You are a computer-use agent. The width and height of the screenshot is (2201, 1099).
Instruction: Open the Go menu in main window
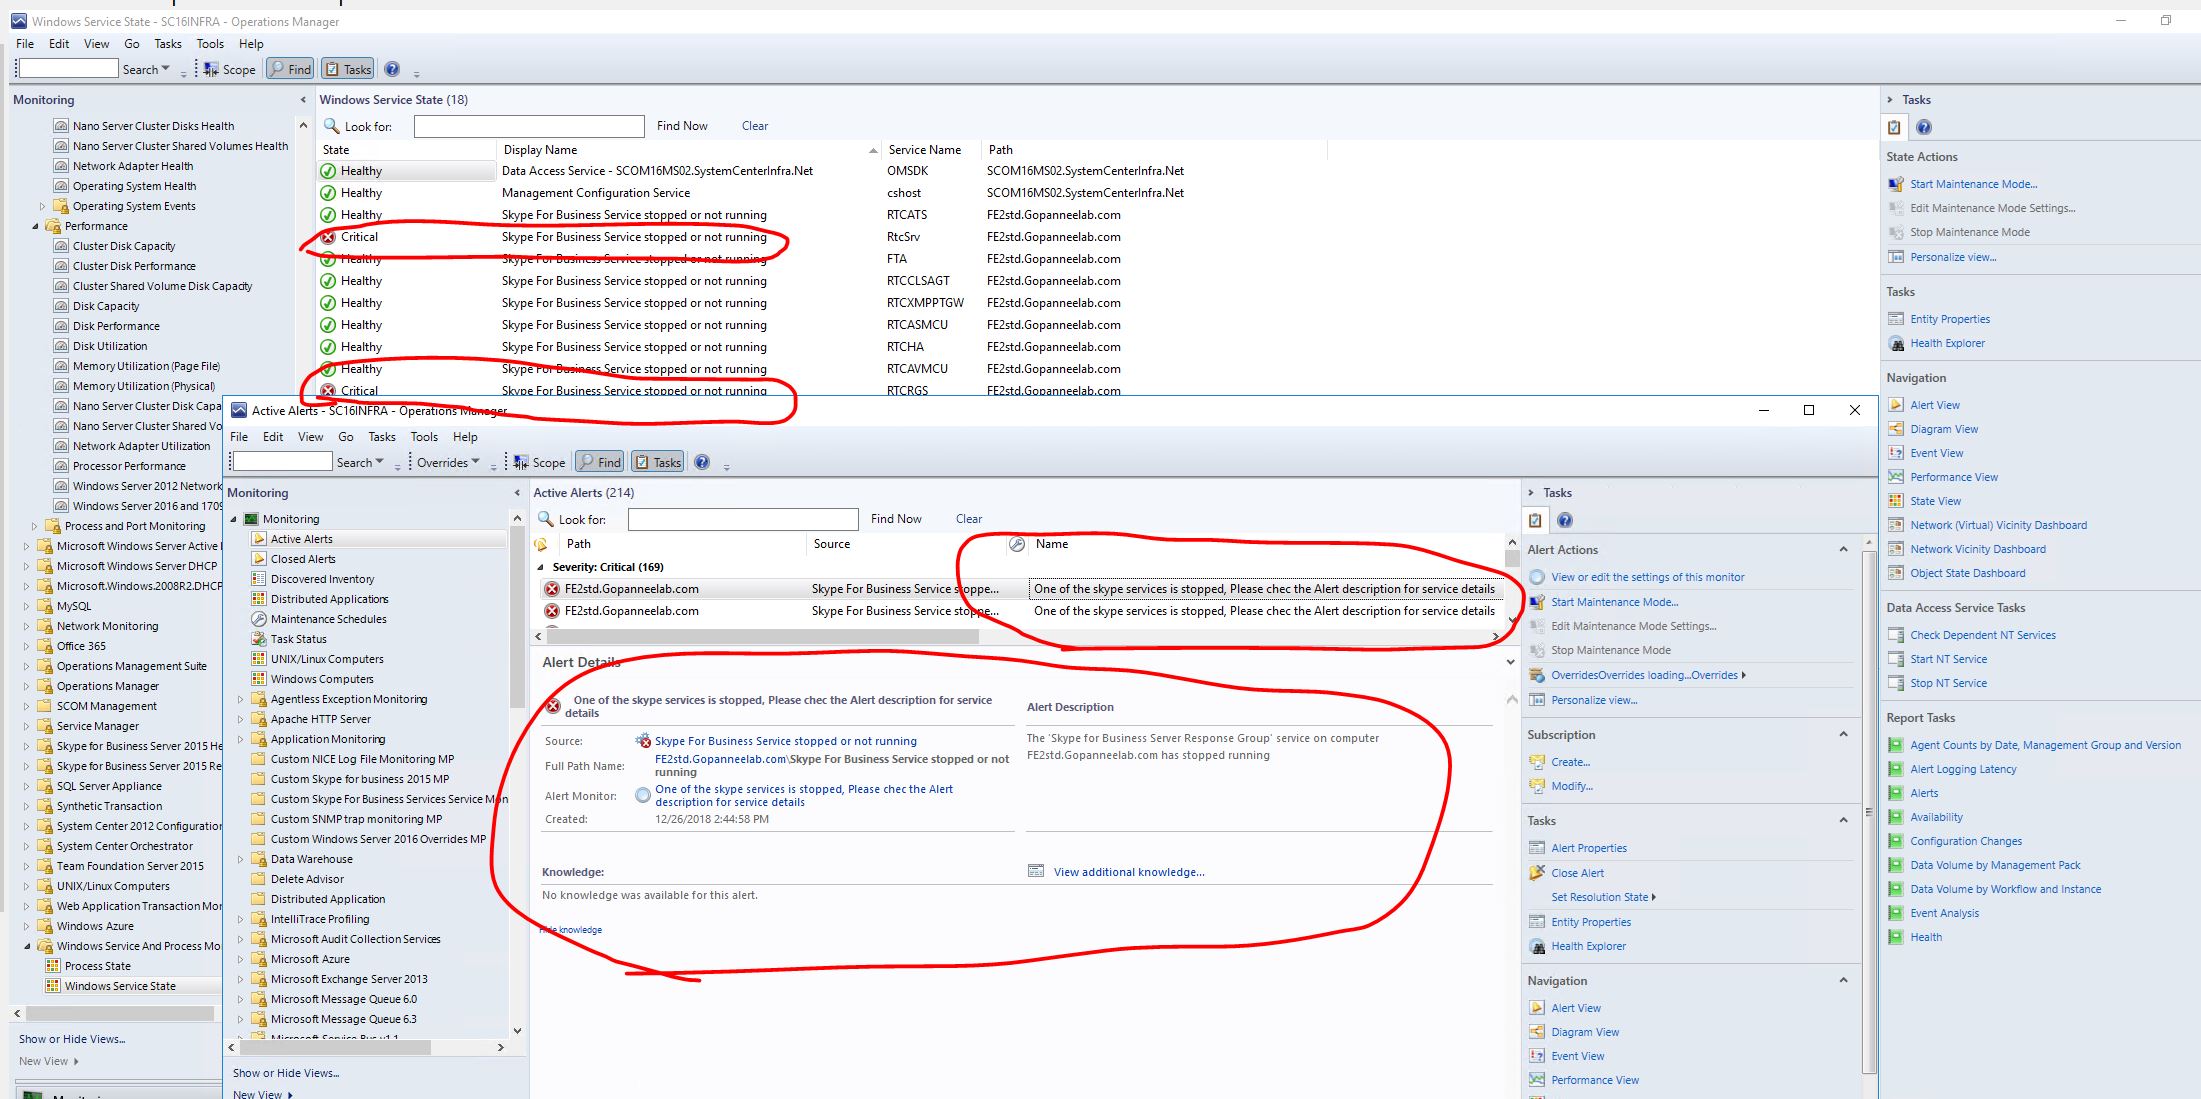tap(132, 44)
